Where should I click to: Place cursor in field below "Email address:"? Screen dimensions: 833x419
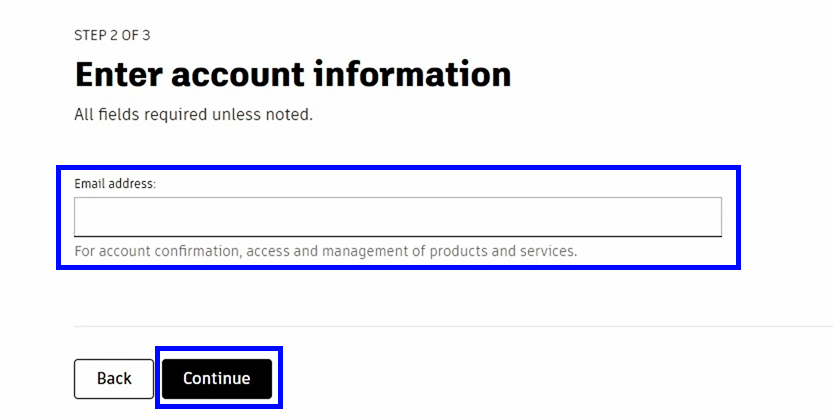[x=397, y=216]
